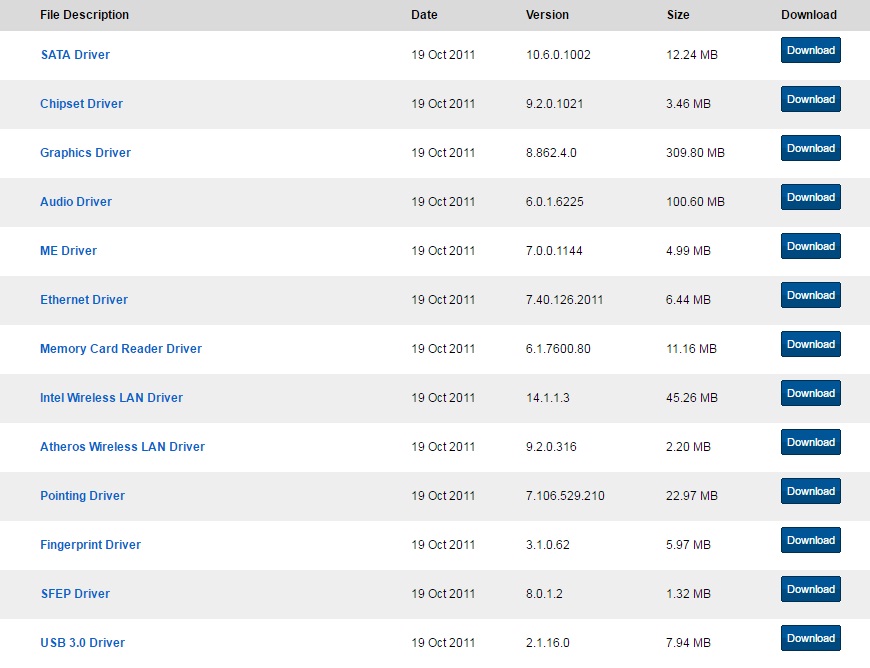
Task: Open the Fingerprint Driver link
Action: click(x=90, y=545)
